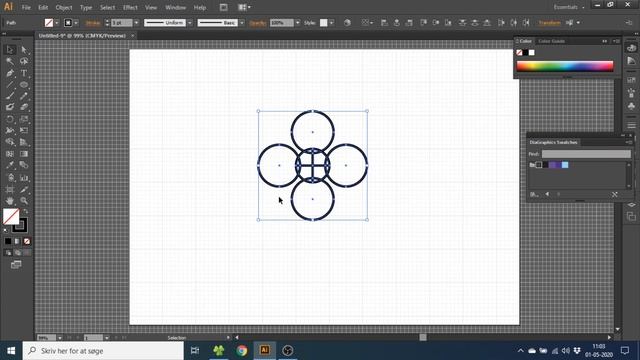Set paint mode to Color in toolbox
Viewport: 640px width, 360px height.
click(x=8, y=241)
